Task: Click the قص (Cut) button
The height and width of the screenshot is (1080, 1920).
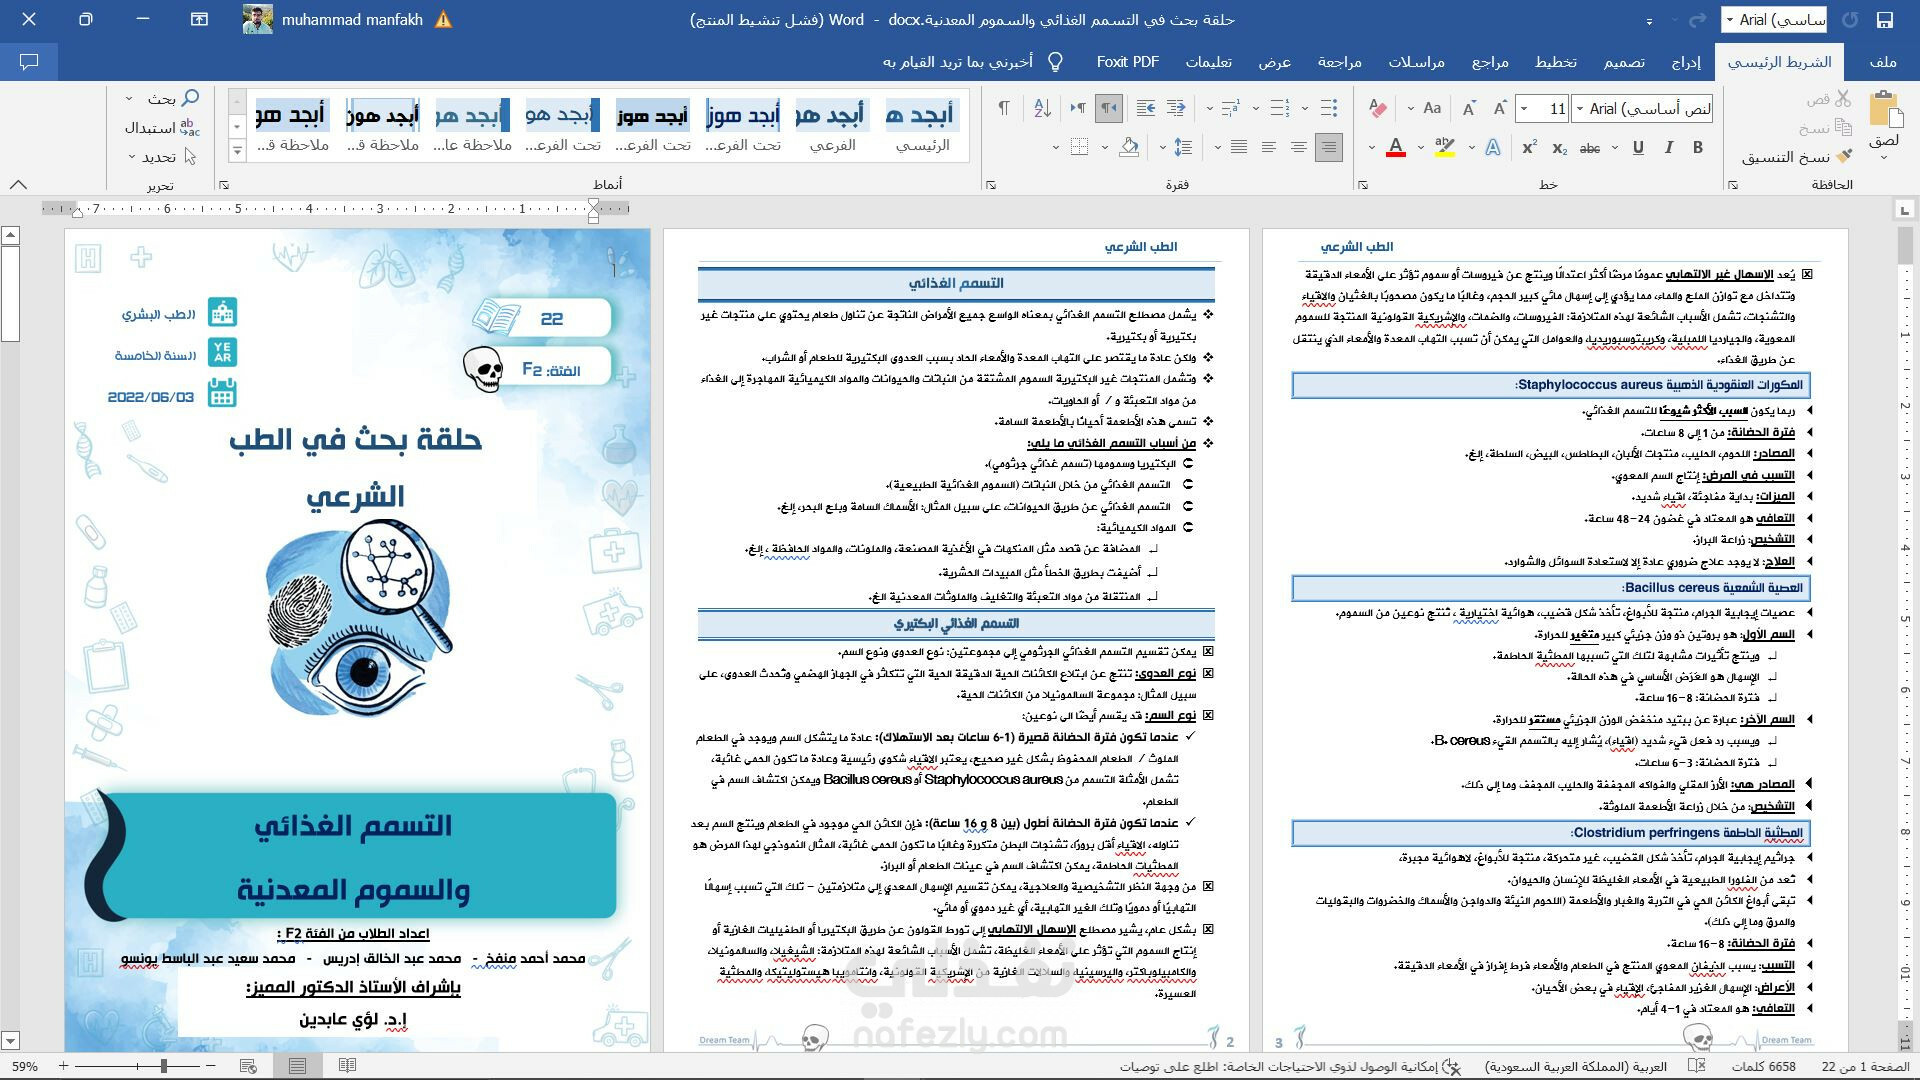Action: tap(1828, 99)
